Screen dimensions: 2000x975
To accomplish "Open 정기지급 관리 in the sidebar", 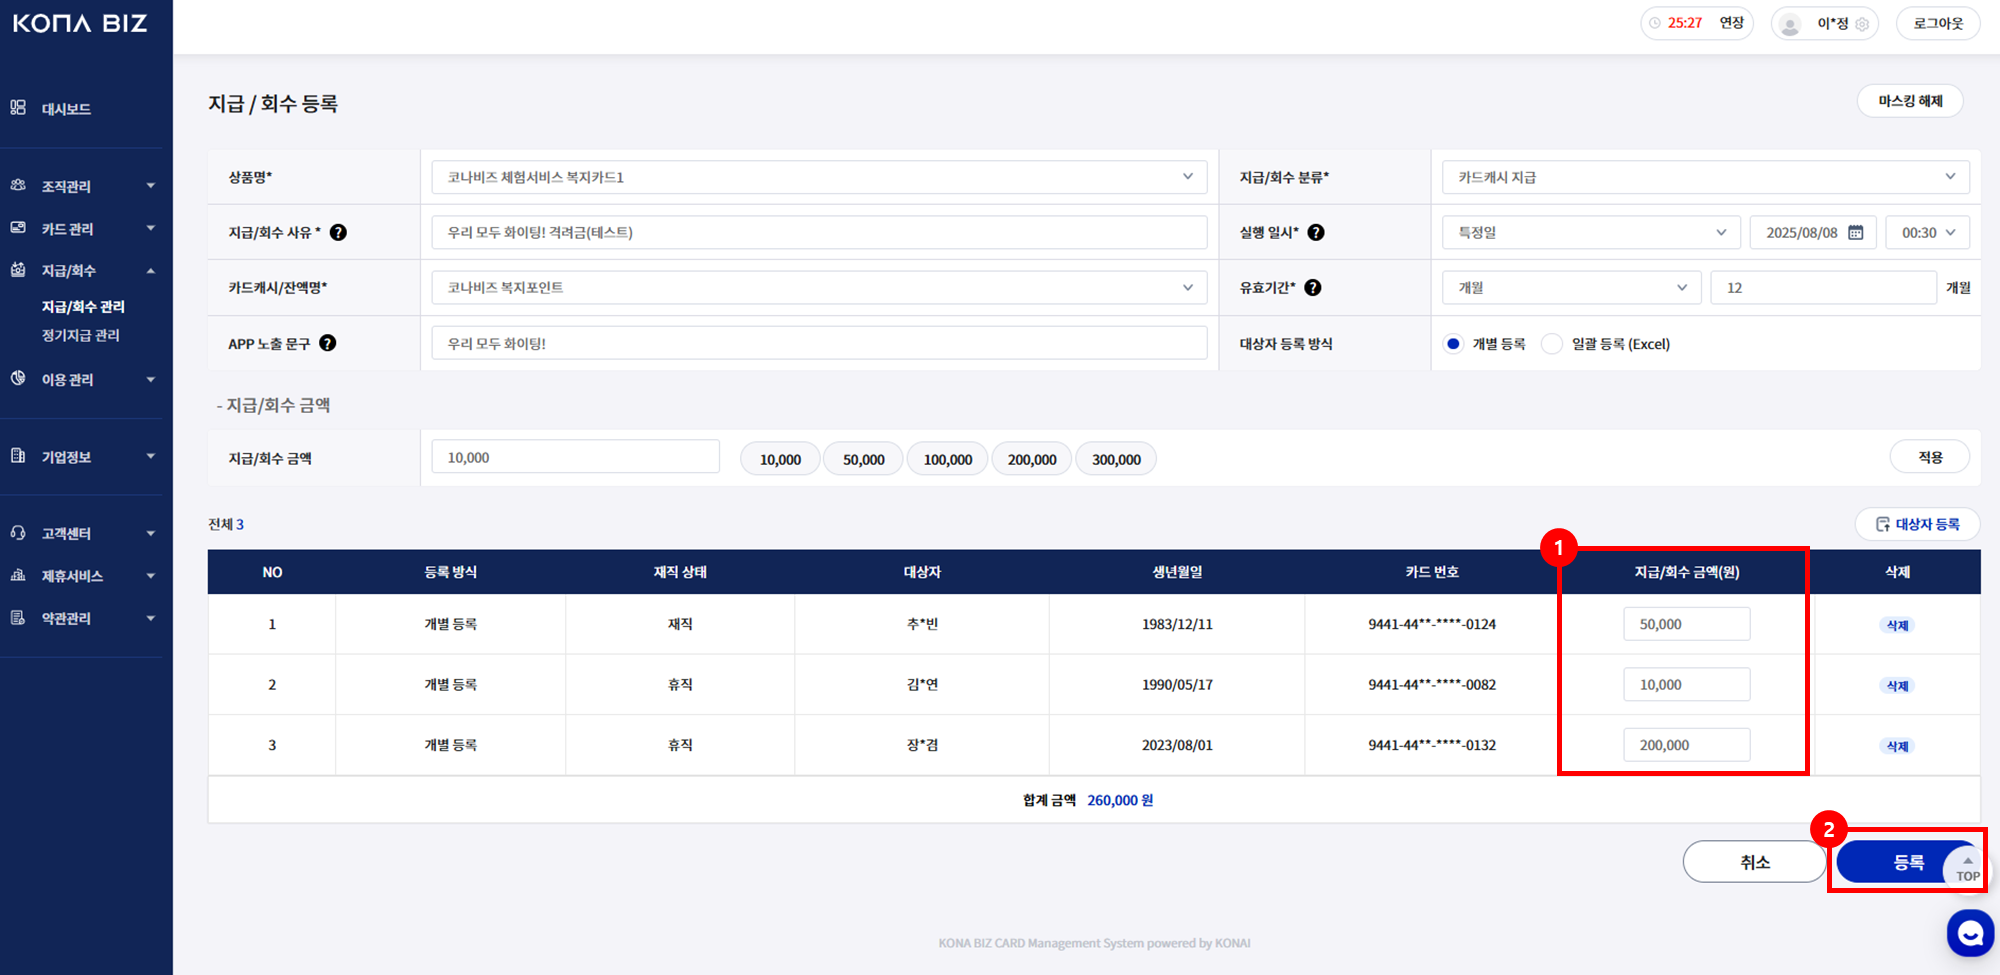I will point(81,335).
